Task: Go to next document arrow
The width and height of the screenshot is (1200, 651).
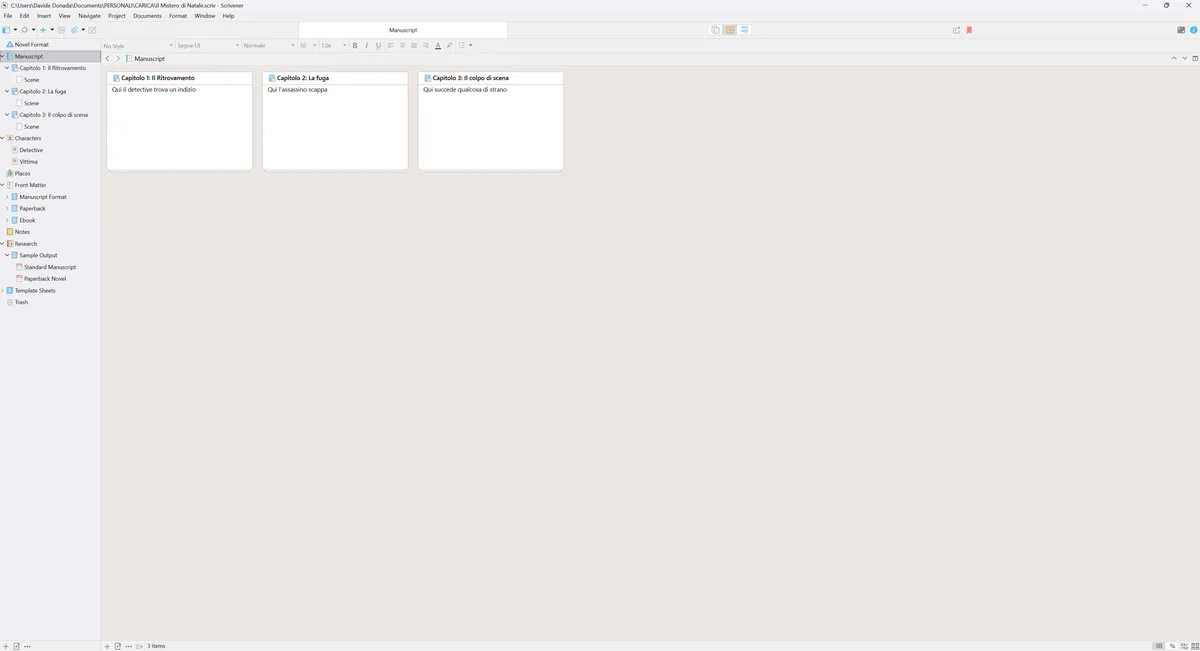Action: pos(1185,58)
